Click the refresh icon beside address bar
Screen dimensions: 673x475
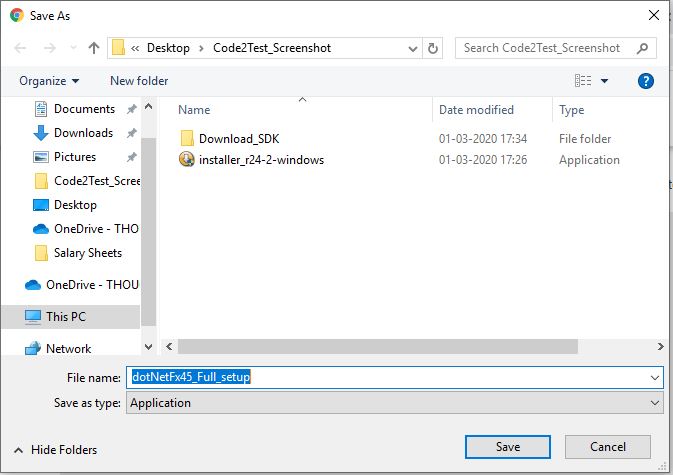[x=433, y=48]
